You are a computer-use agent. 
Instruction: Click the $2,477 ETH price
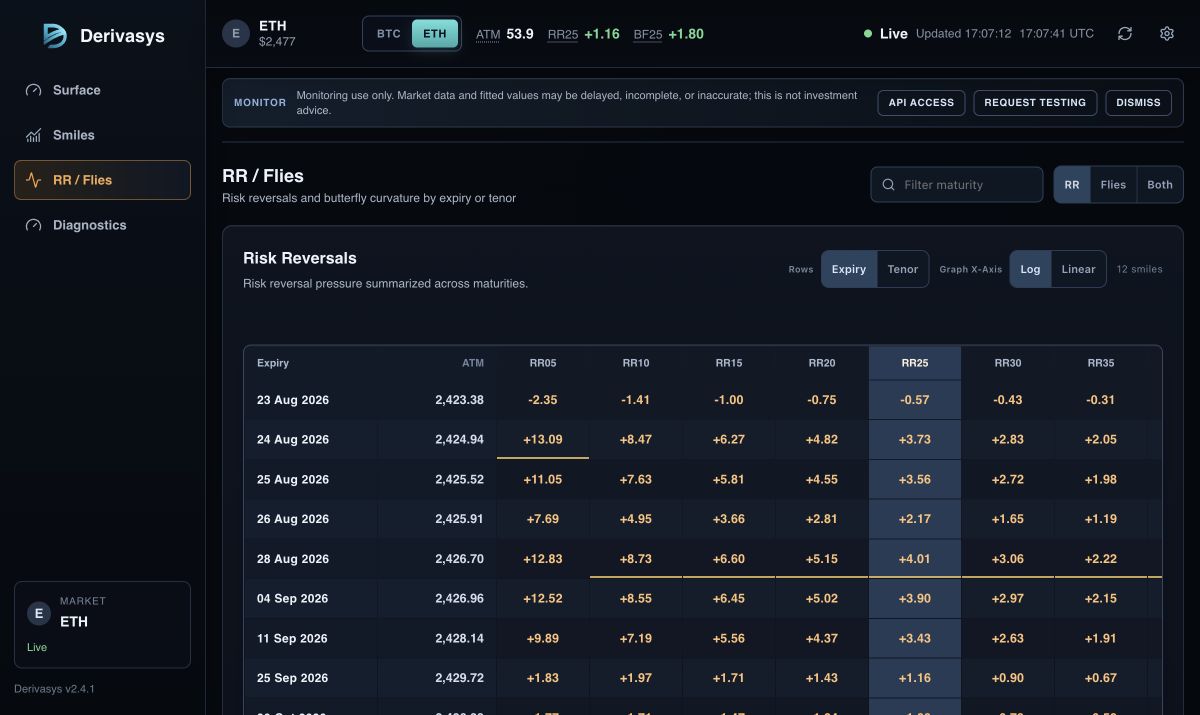pyautogui.click(x=277, y=42)
